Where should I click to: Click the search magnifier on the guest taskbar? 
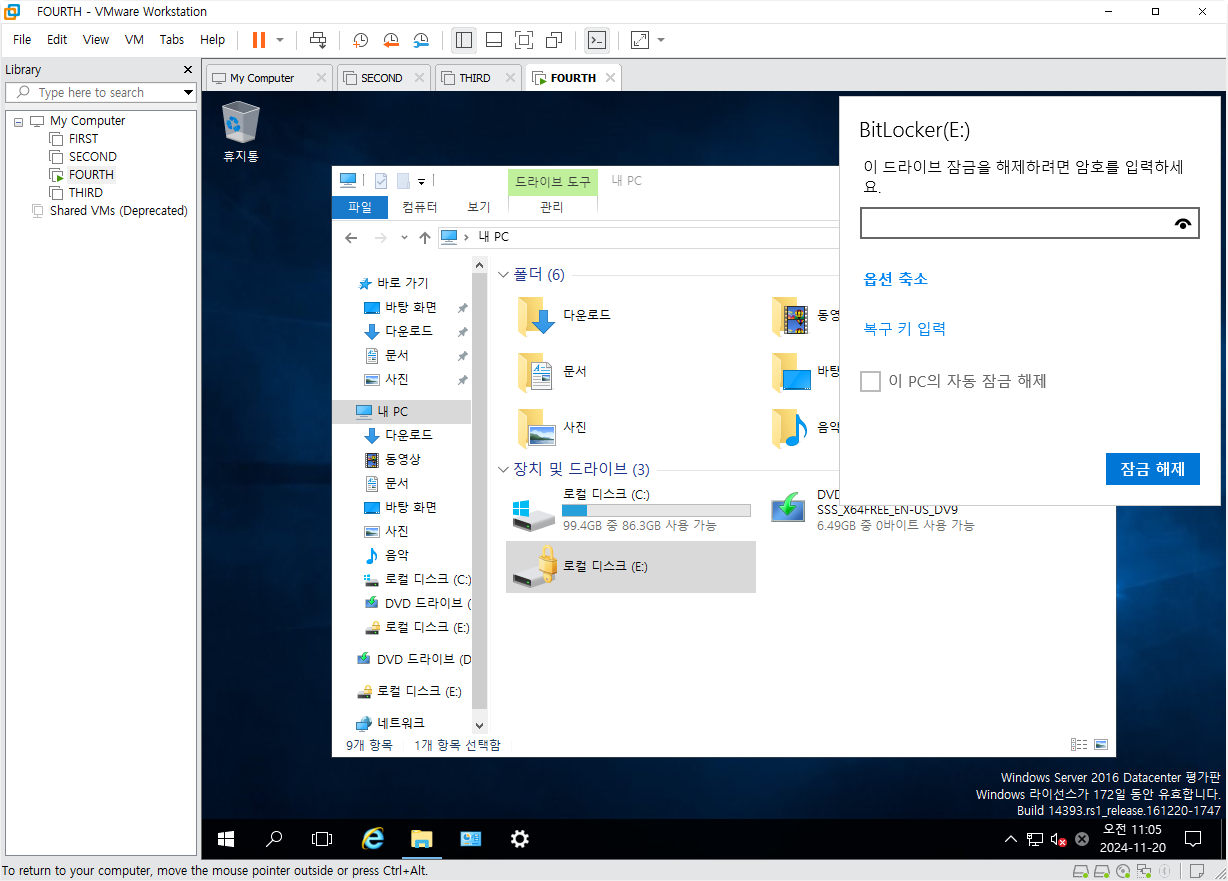274,839
